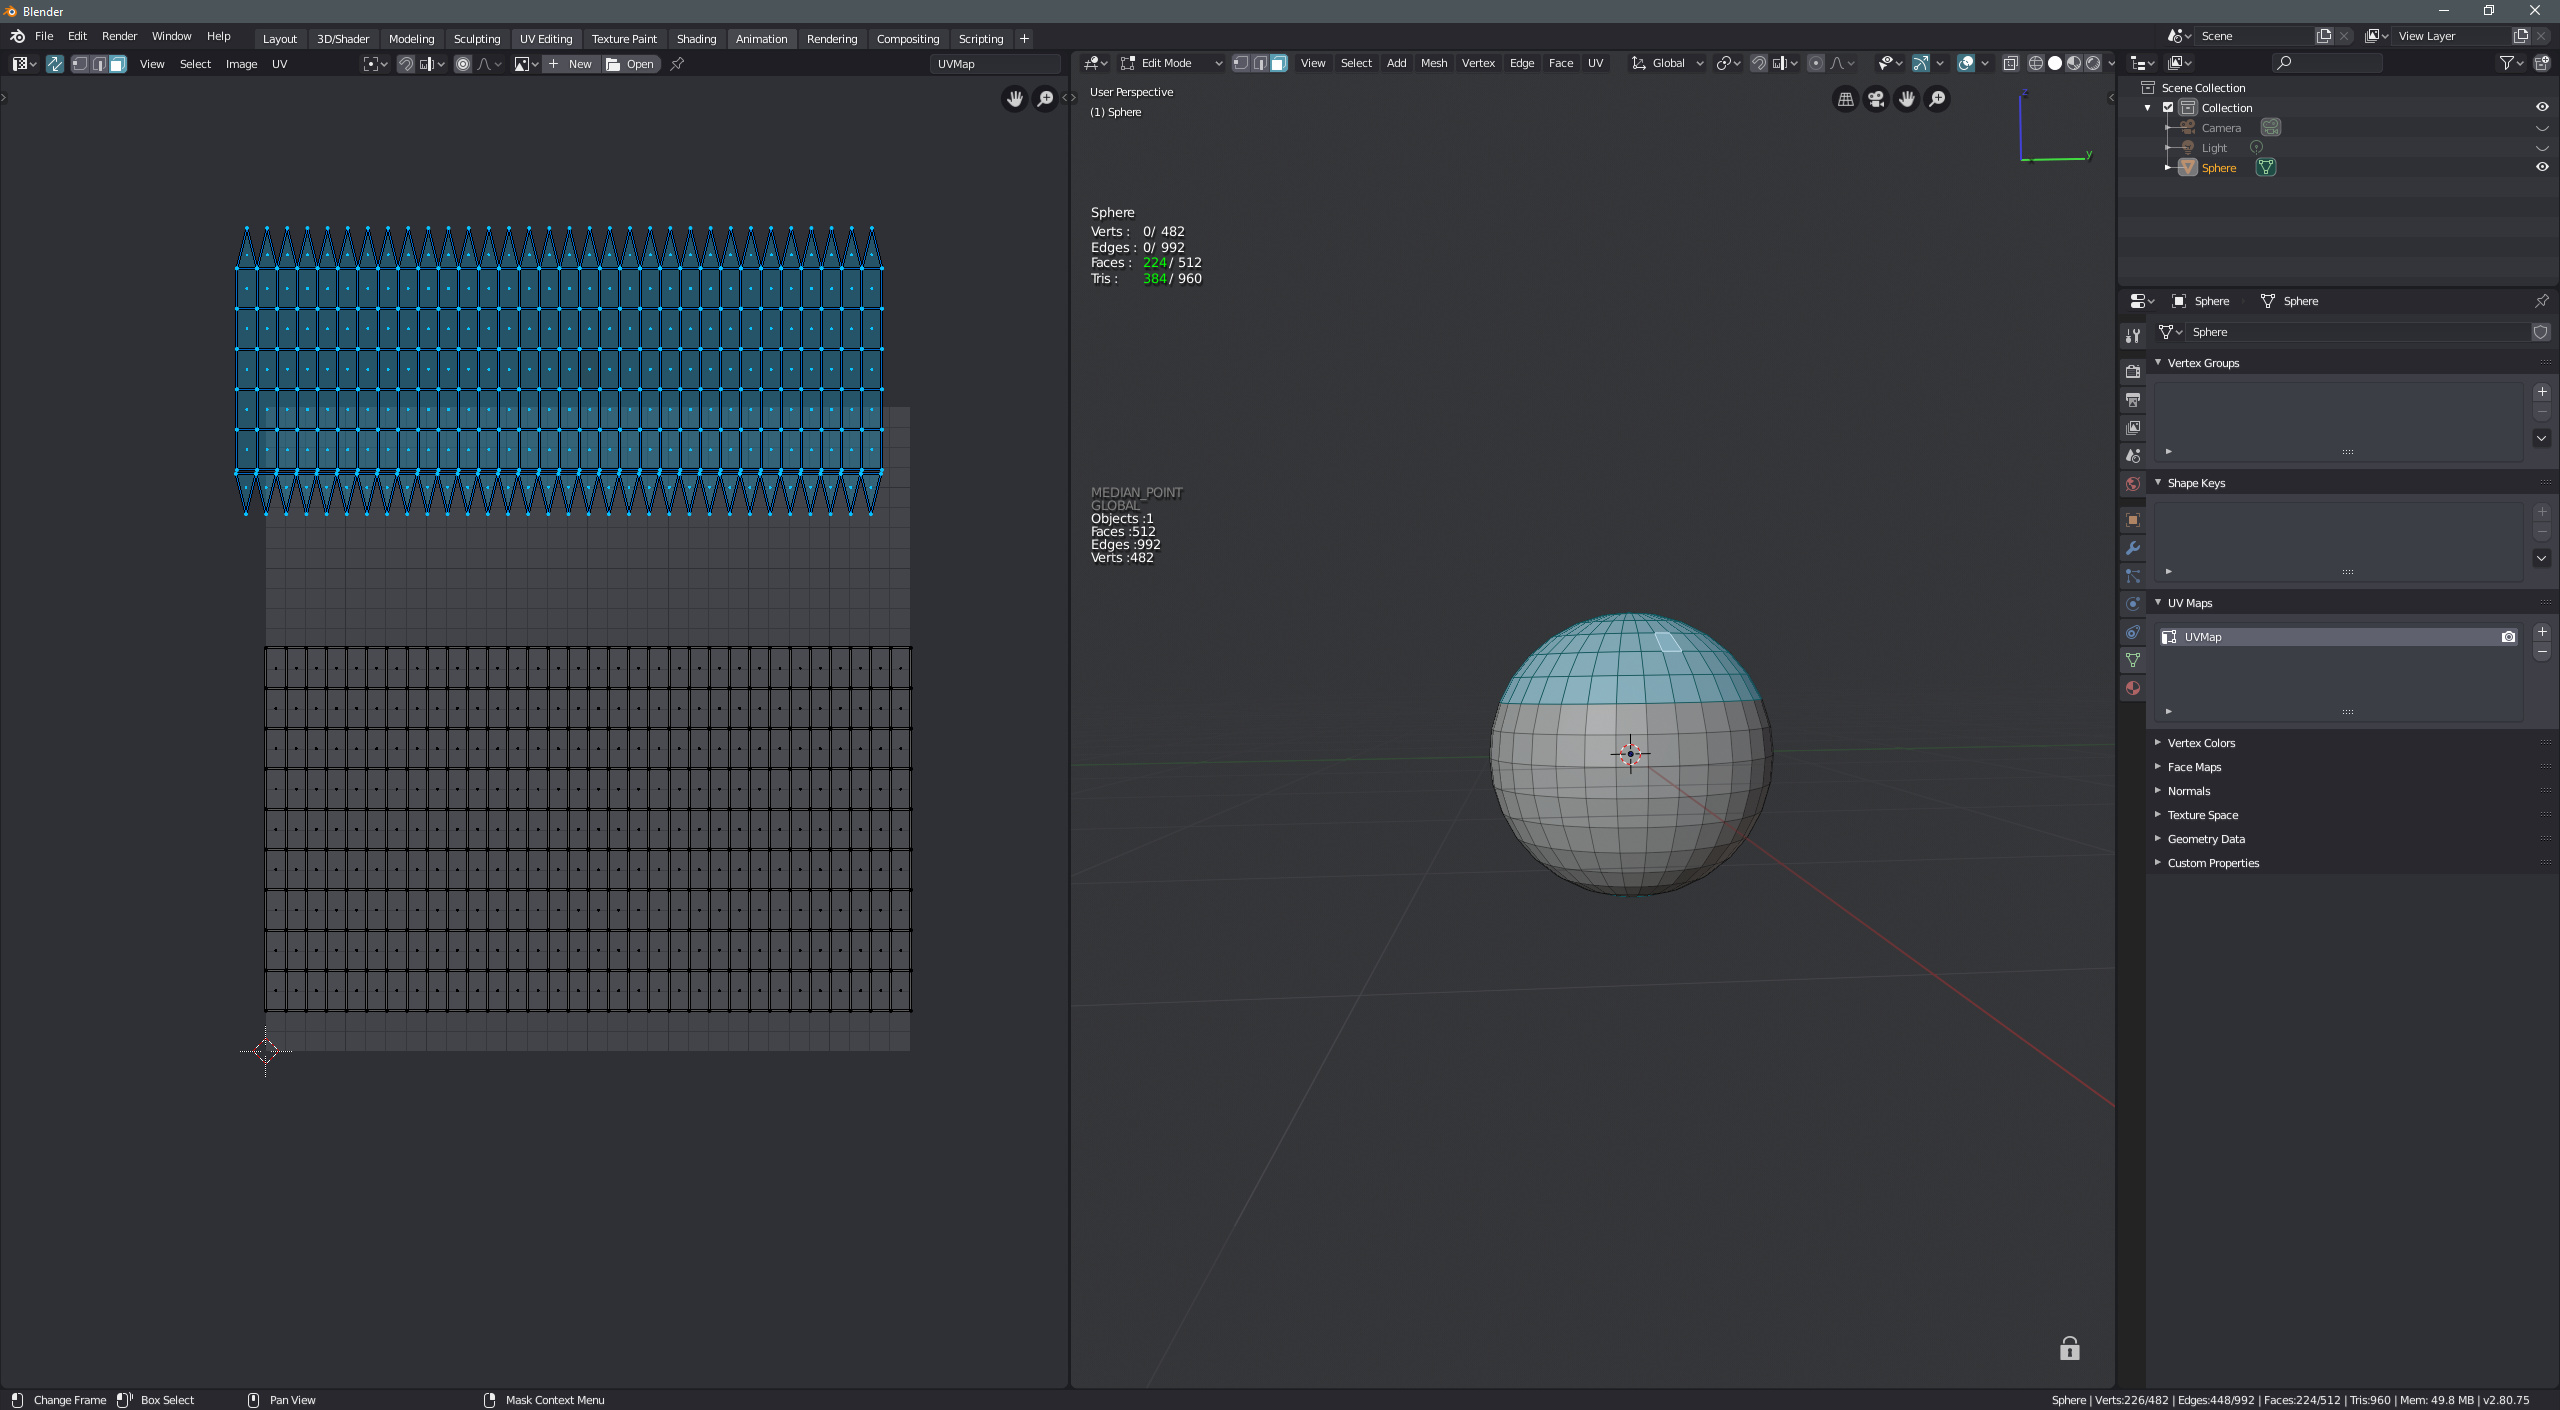Open the Output properties tab
Image resolution: width=2560 pixels, height=1410 pixels.
pos(2133,400)
